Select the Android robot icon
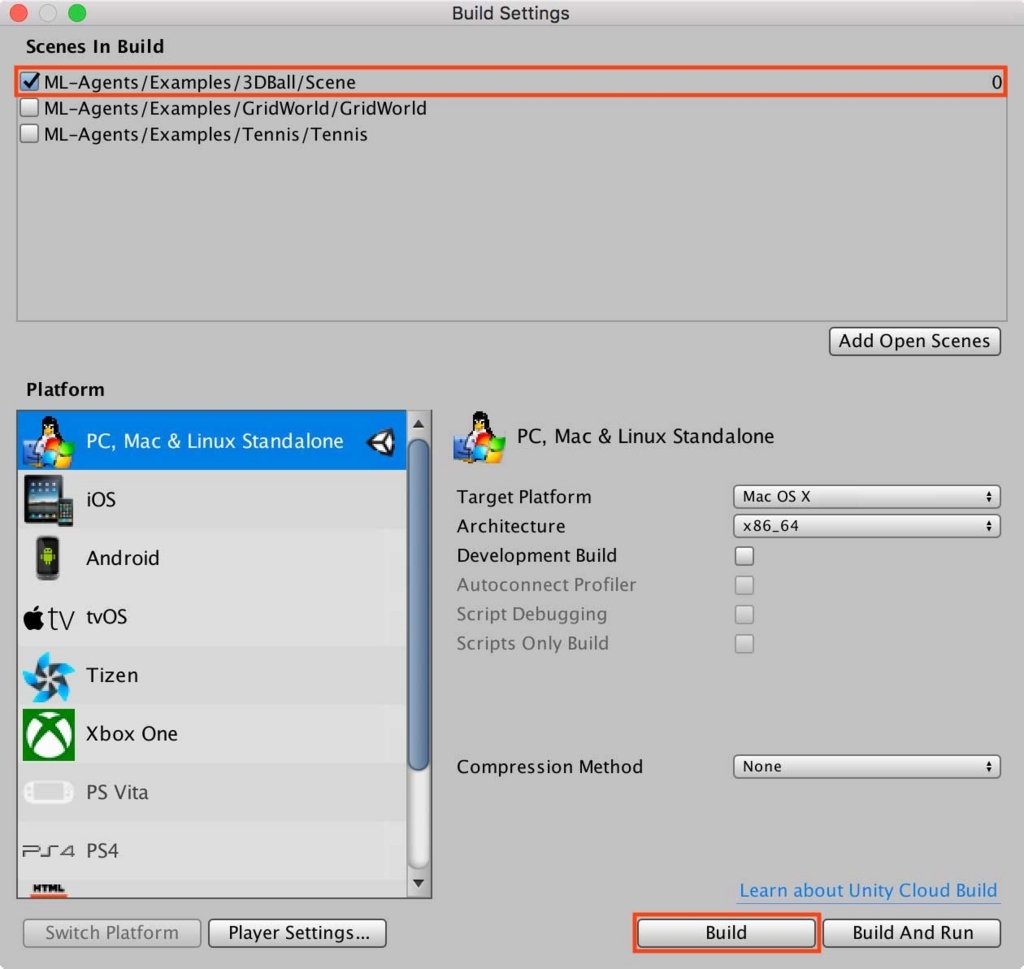 tap(48, 558)
